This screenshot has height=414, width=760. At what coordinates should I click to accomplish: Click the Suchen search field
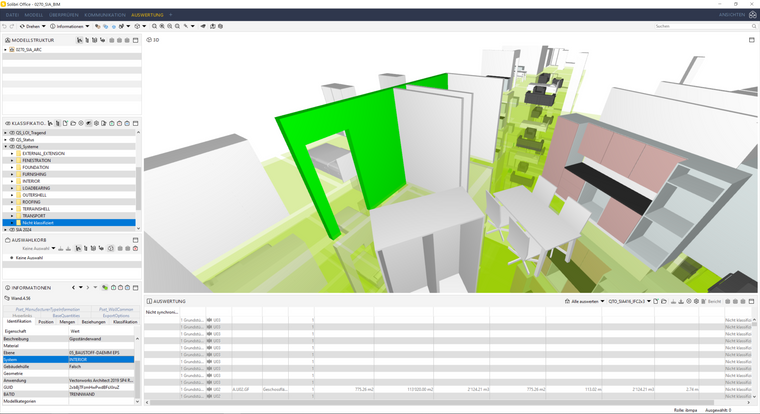click(x=705, y=26)
